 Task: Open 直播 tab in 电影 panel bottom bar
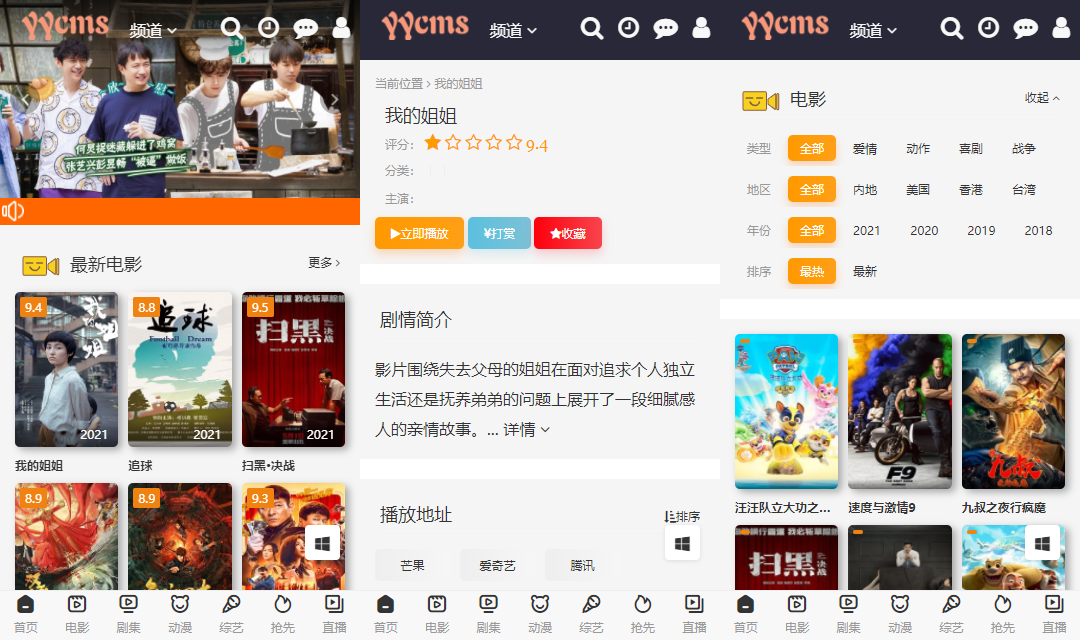(1054, 614)
